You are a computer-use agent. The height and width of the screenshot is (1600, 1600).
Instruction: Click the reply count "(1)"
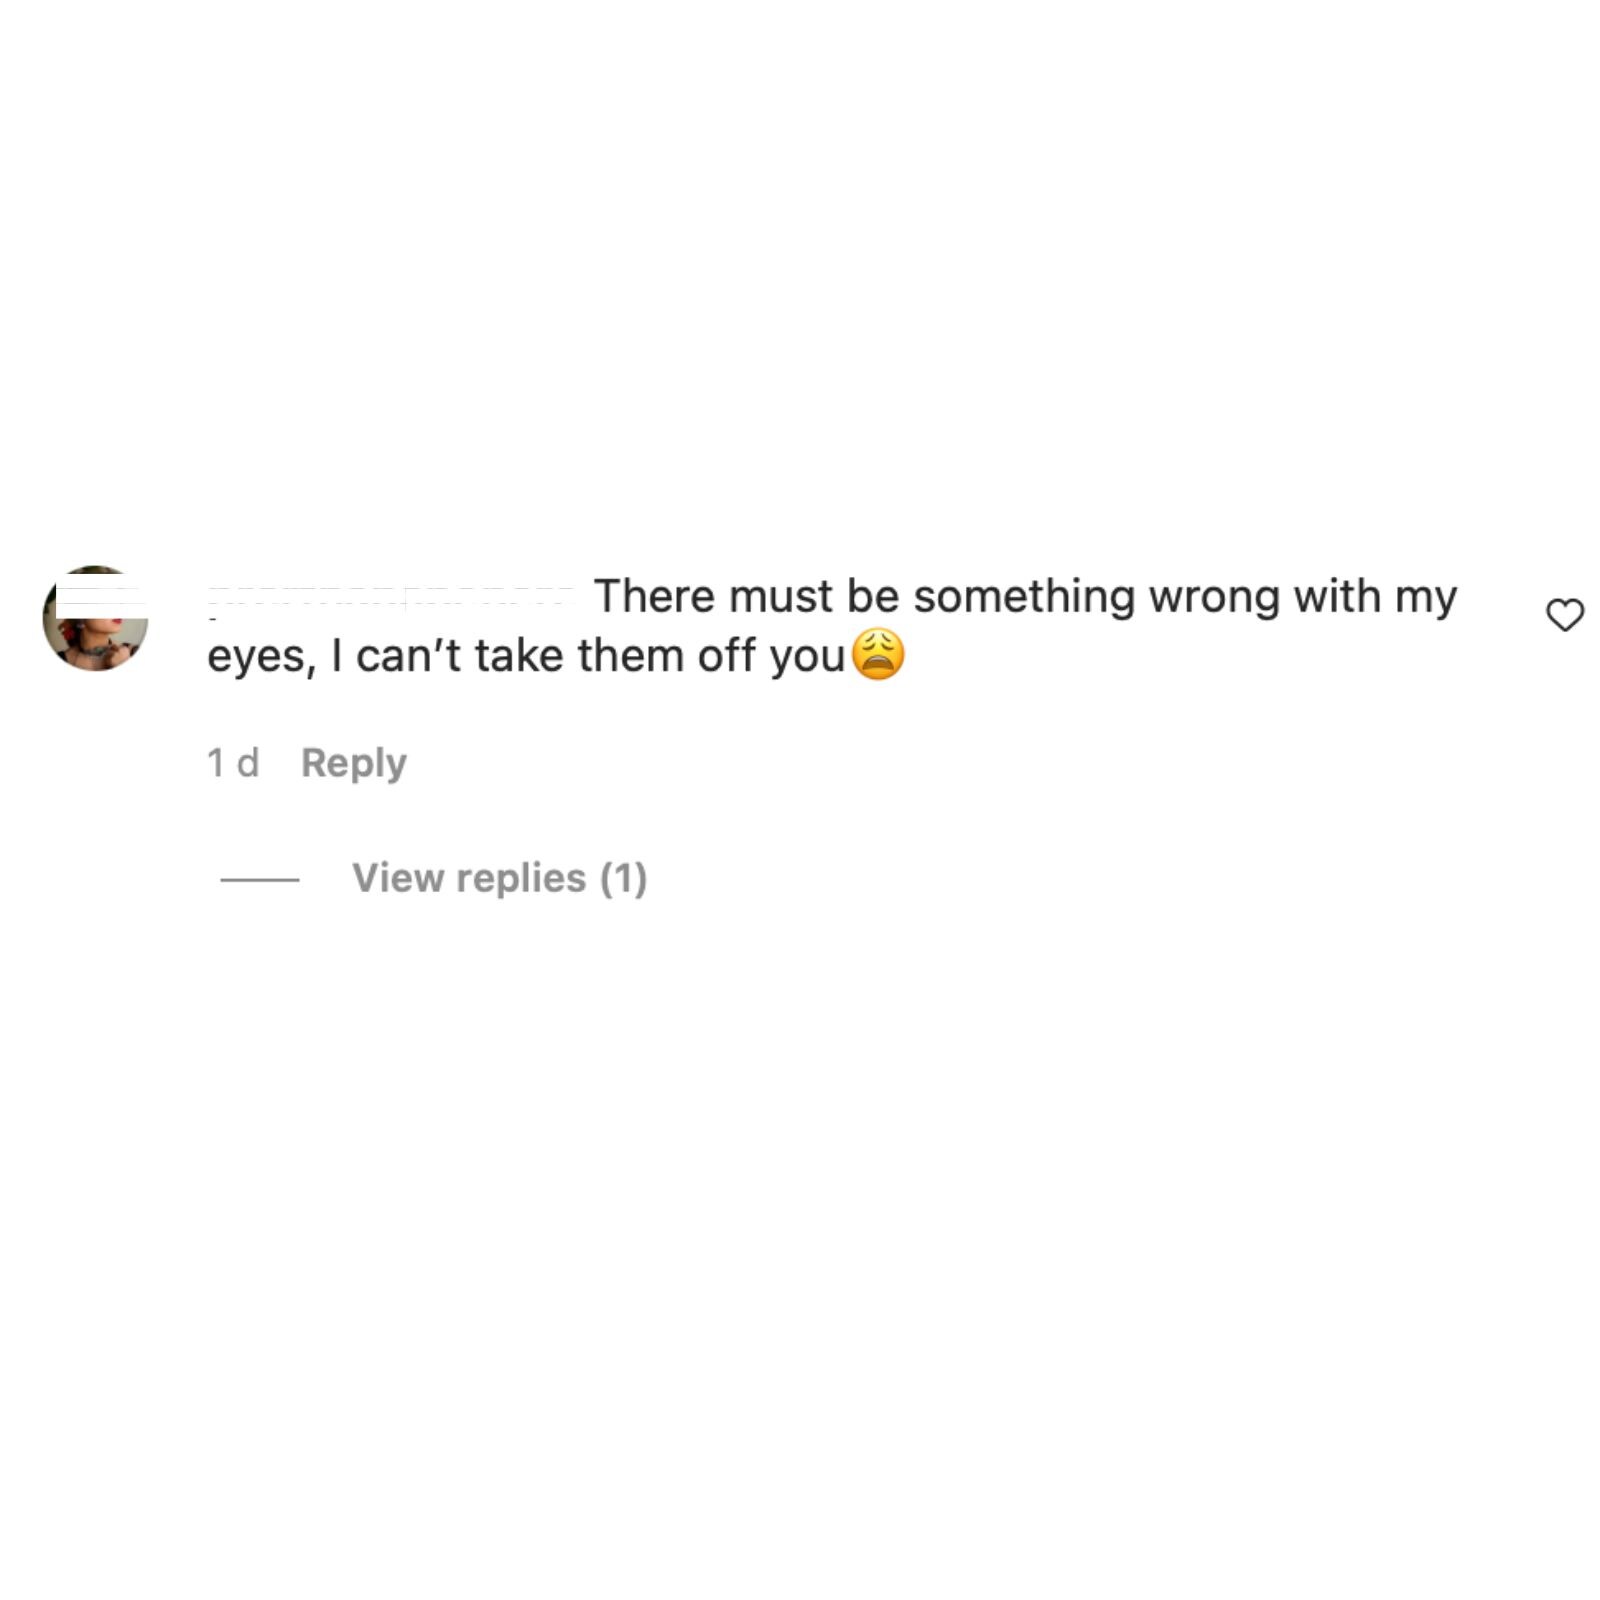(x=623, y=878)
